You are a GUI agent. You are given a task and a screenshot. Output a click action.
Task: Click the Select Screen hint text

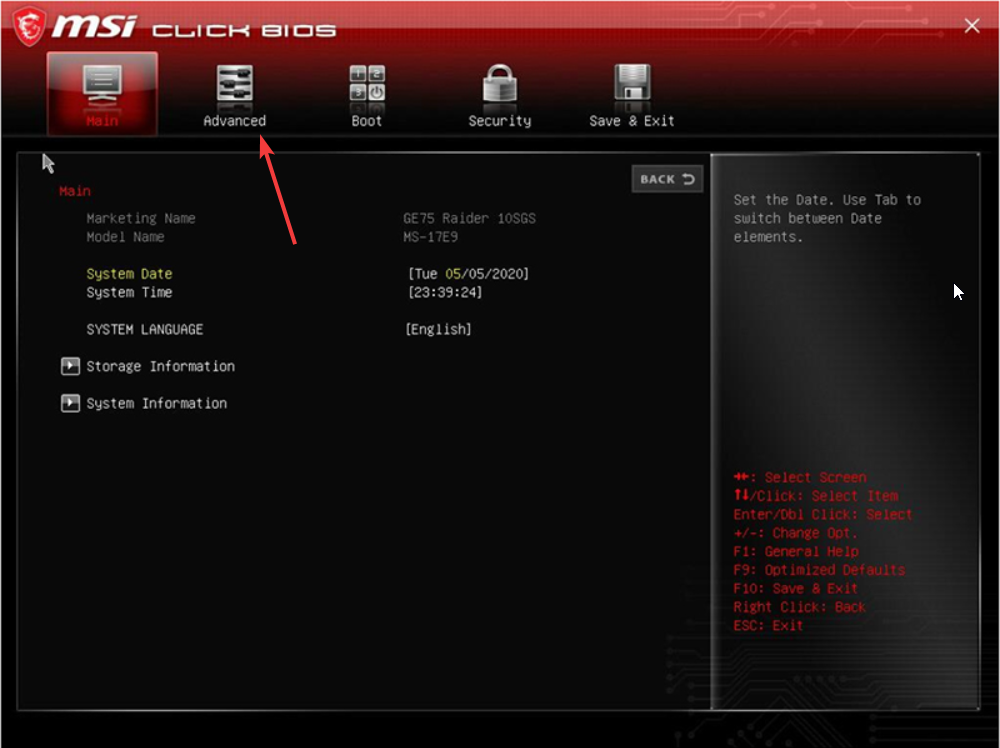(816, 478)
